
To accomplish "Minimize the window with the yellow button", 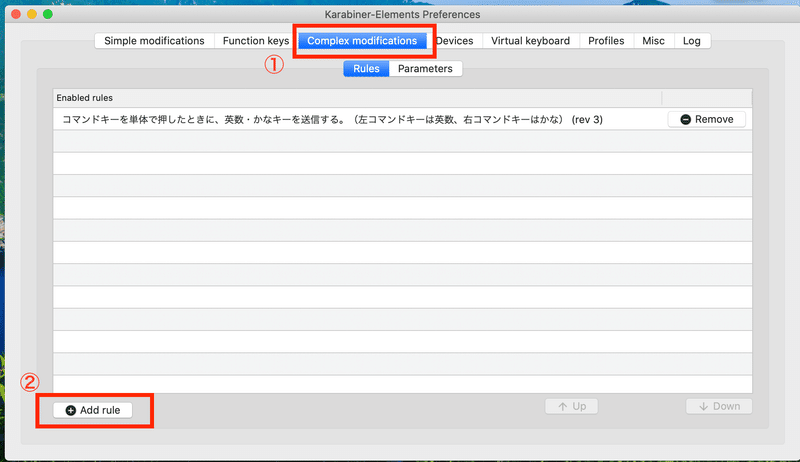I will pos(32,14).
